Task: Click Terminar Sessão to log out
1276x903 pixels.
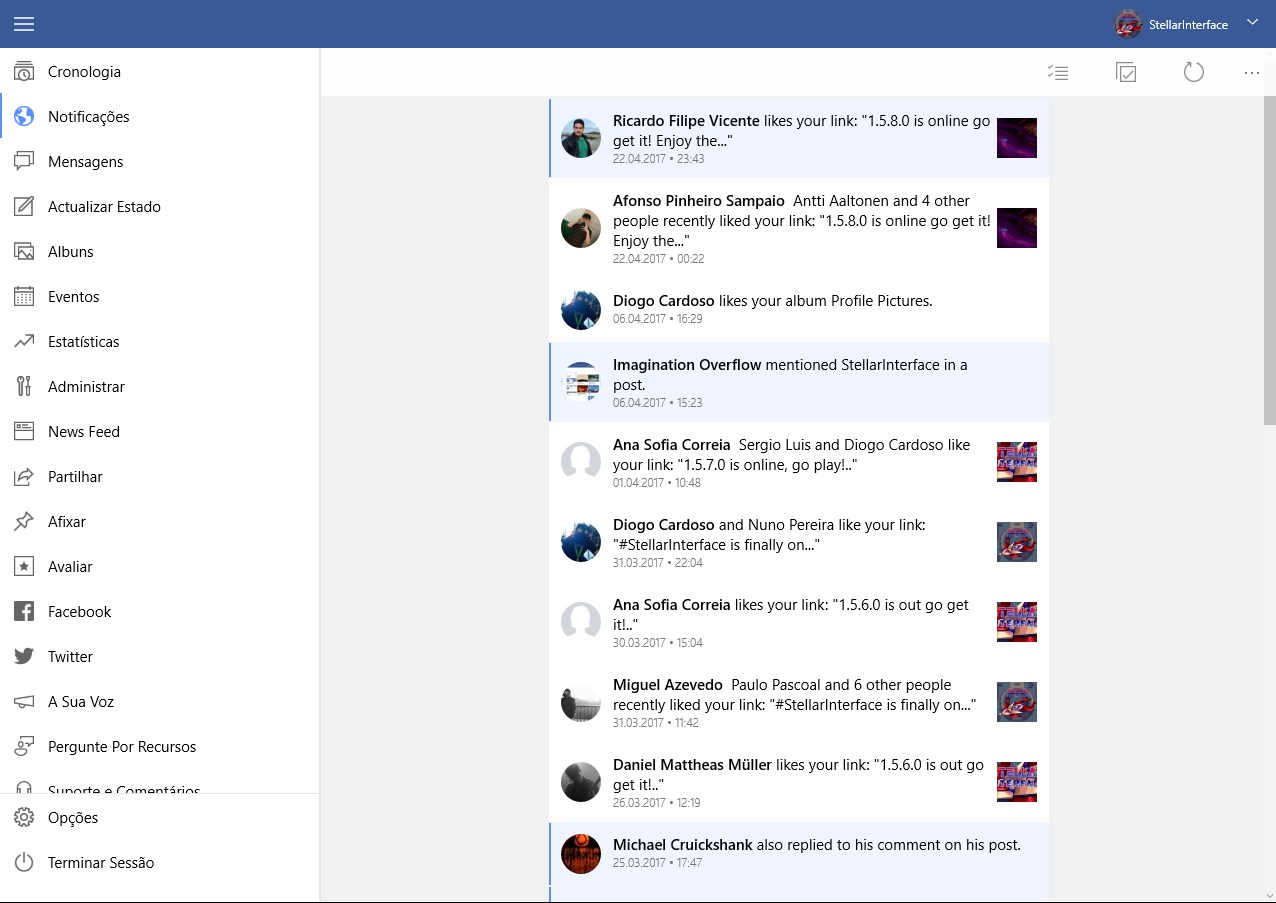Action: [x=100, y=861]
